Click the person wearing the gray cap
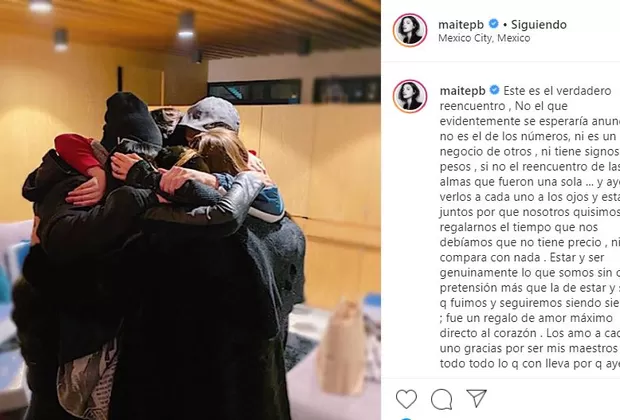The height and width of the screenshot is (420, 620). 210,121
